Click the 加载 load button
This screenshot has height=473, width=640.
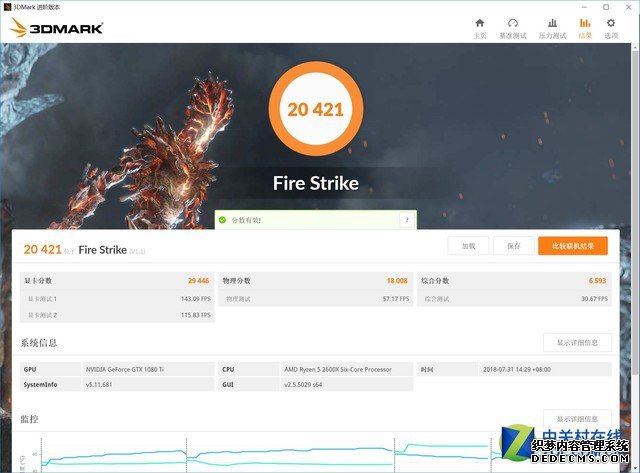[x=468, y=246]
